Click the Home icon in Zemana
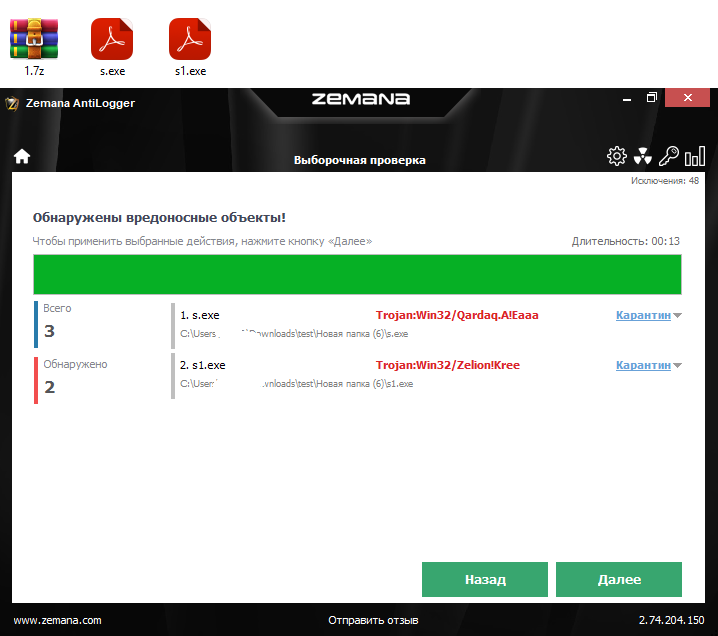Image resolution: width=718 pixels, height=636 pixels. click(22, 157)
